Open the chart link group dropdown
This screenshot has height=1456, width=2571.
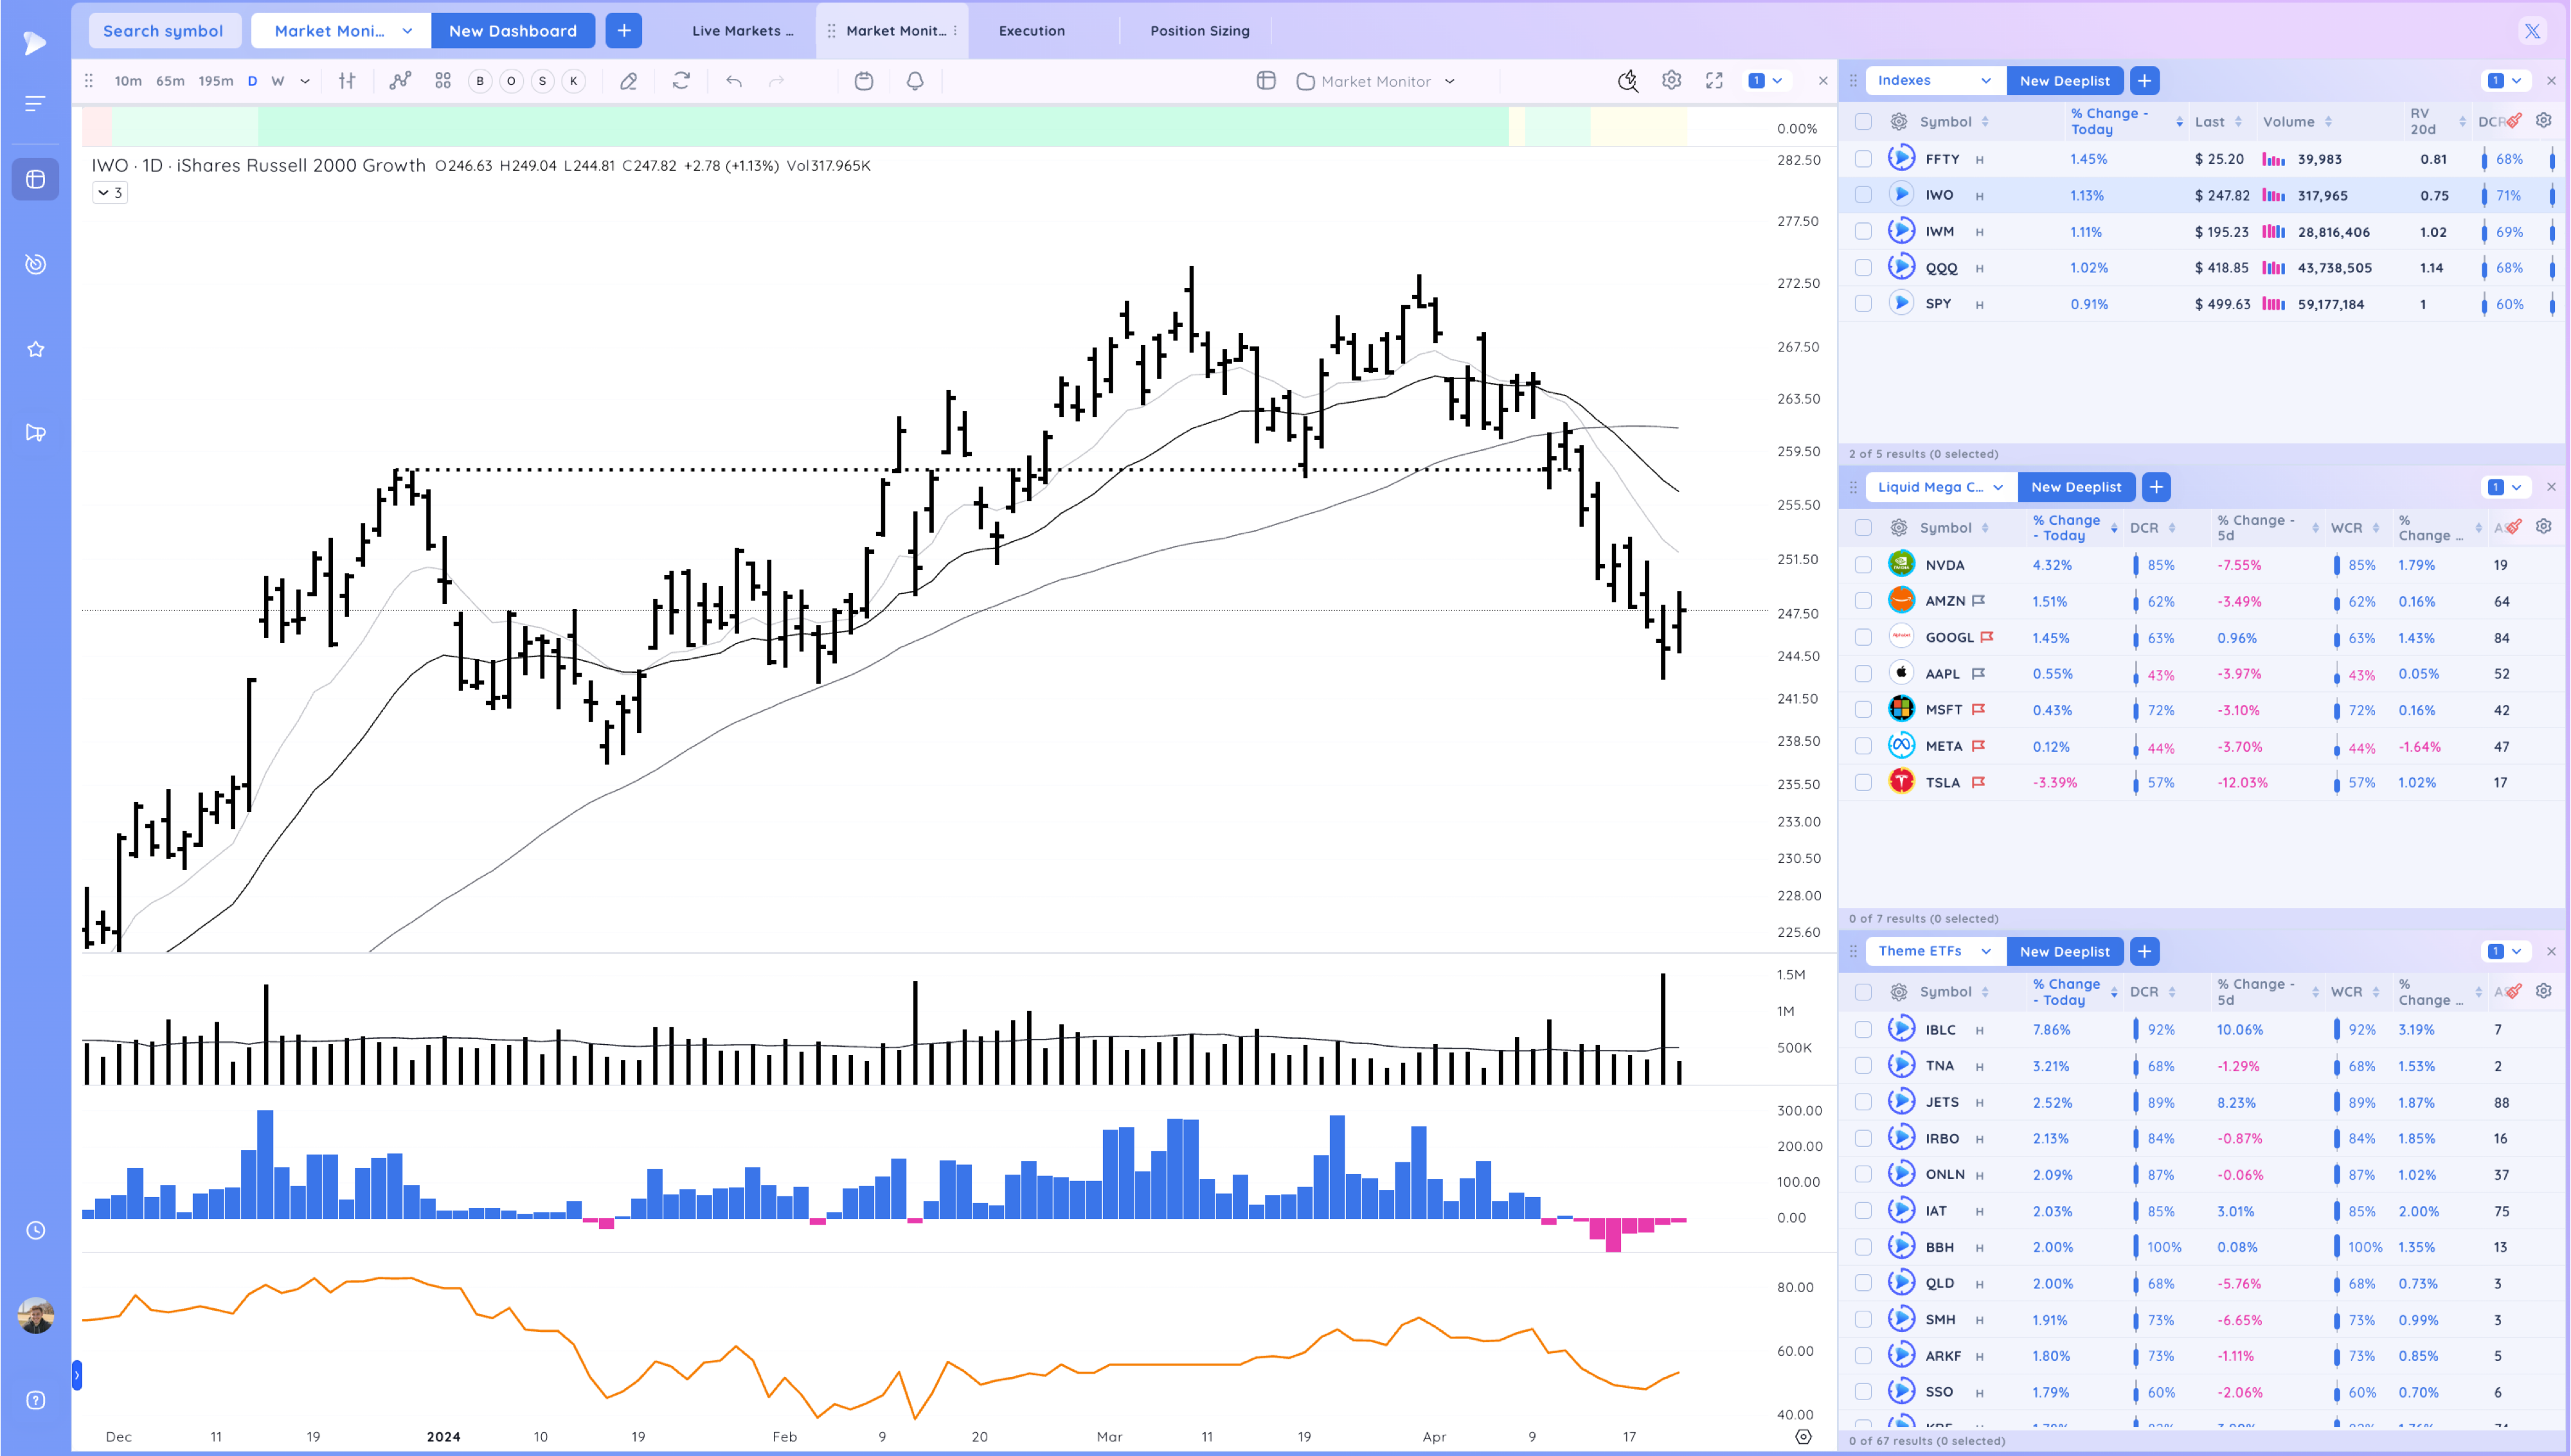(x=1765, y=81)
